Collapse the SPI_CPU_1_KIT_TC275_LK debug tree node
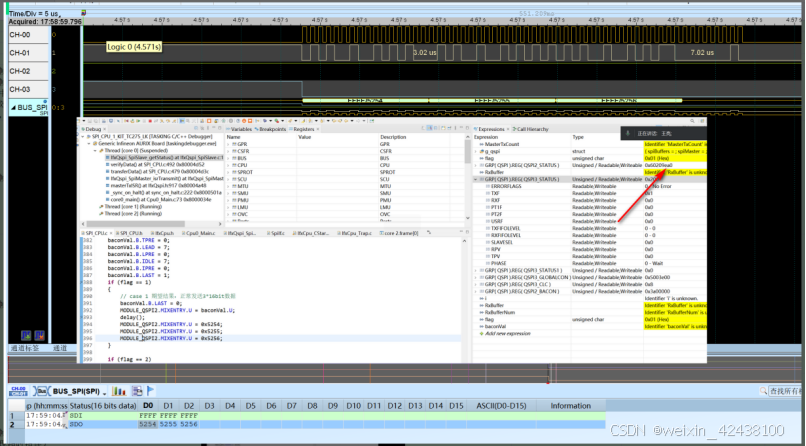806x446 pixels. (83, 137)
